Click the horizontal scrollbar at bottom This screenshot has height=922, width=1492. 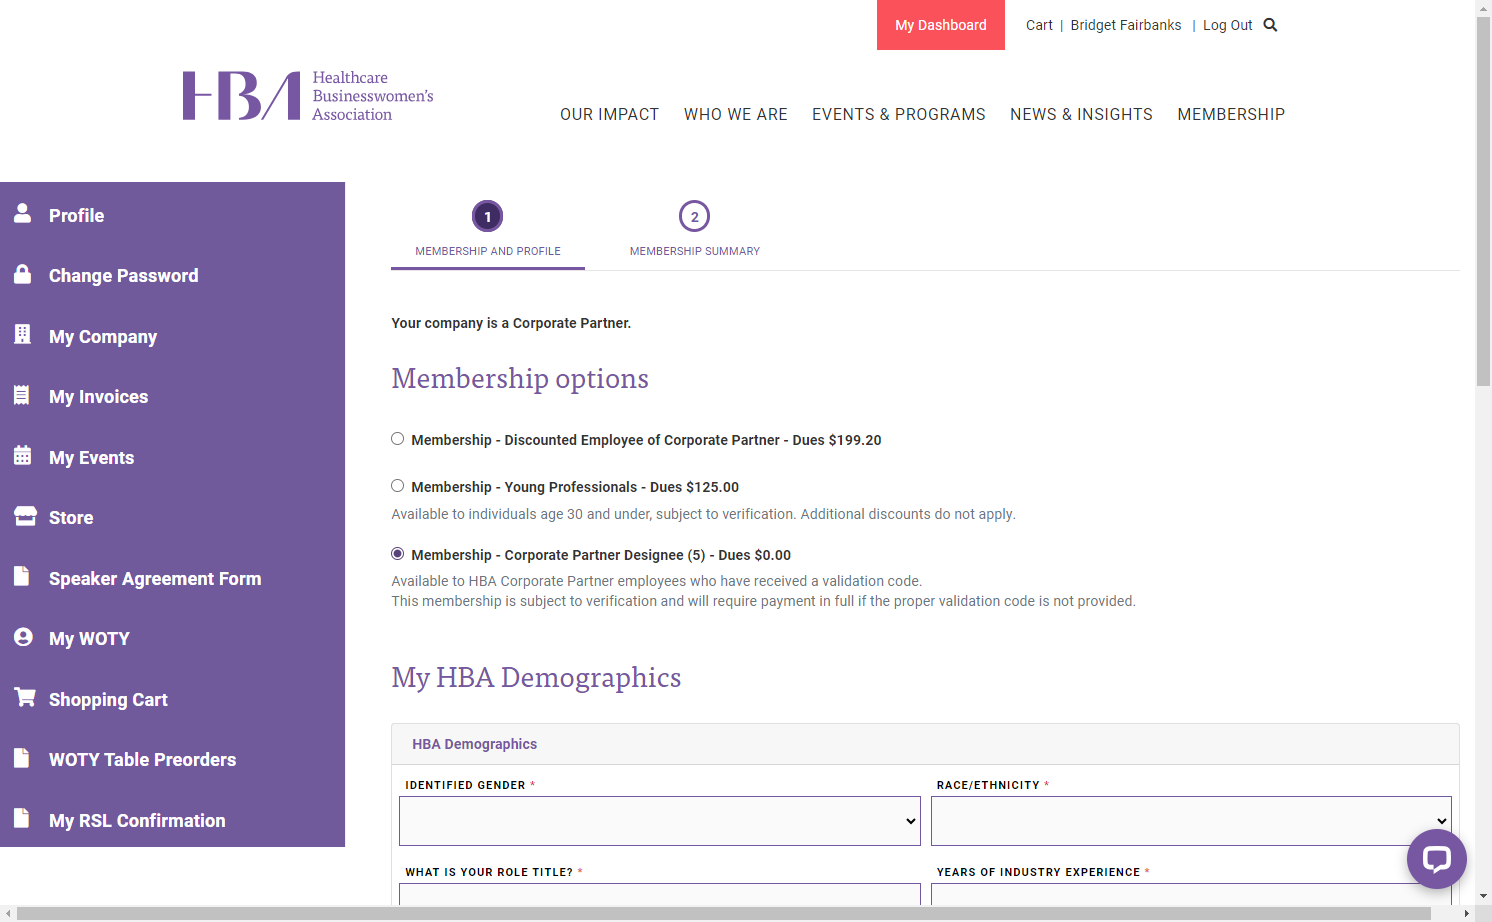(x=724, y=914)
